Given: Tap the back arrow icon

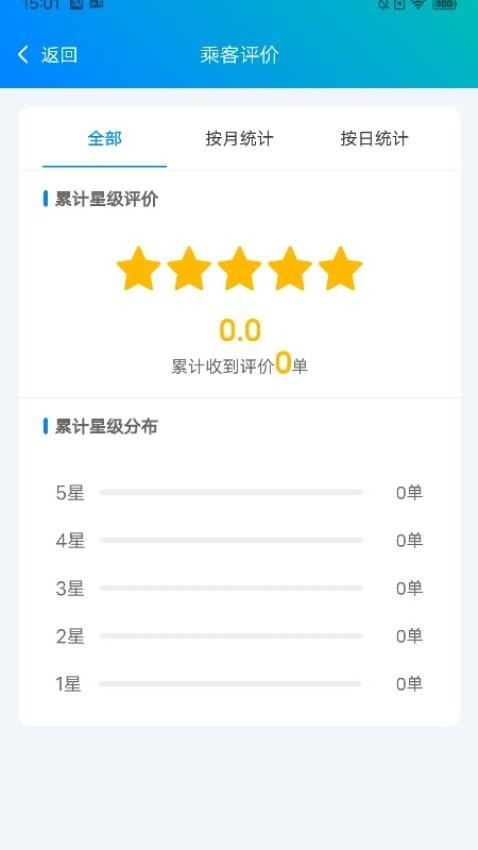Looking at the screenshot, I should point(23,55).
